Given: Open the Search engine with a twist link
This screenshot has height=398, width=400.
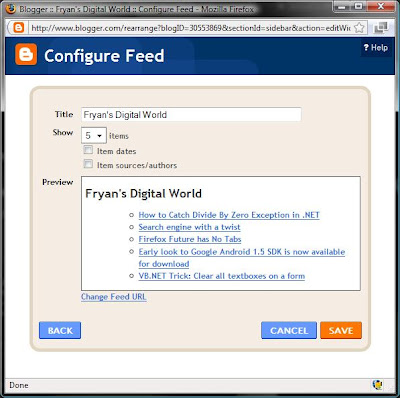Looking at the screenshot, I should pyautogui.click(x=189, y=227).
